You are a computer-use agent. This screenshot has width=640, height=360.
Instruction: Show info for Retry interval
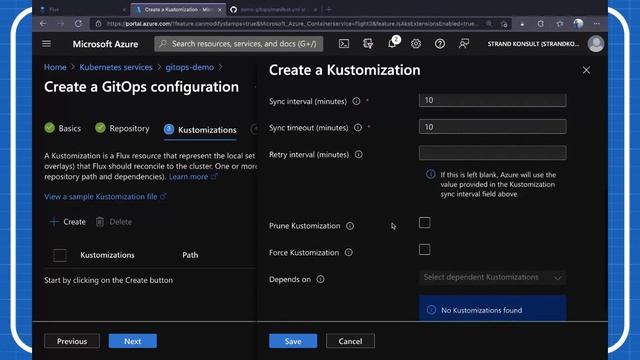pos(358,154)
